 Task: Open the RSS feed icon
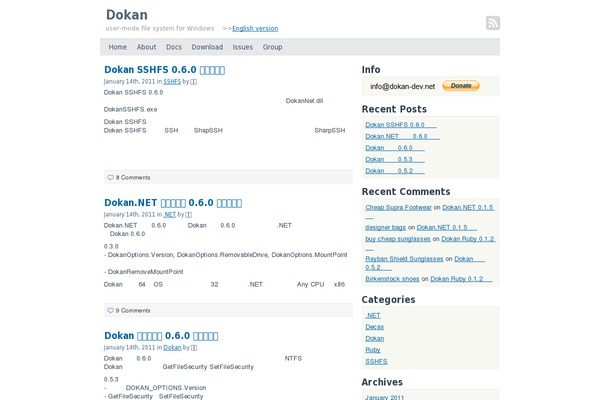click(493, 23)
